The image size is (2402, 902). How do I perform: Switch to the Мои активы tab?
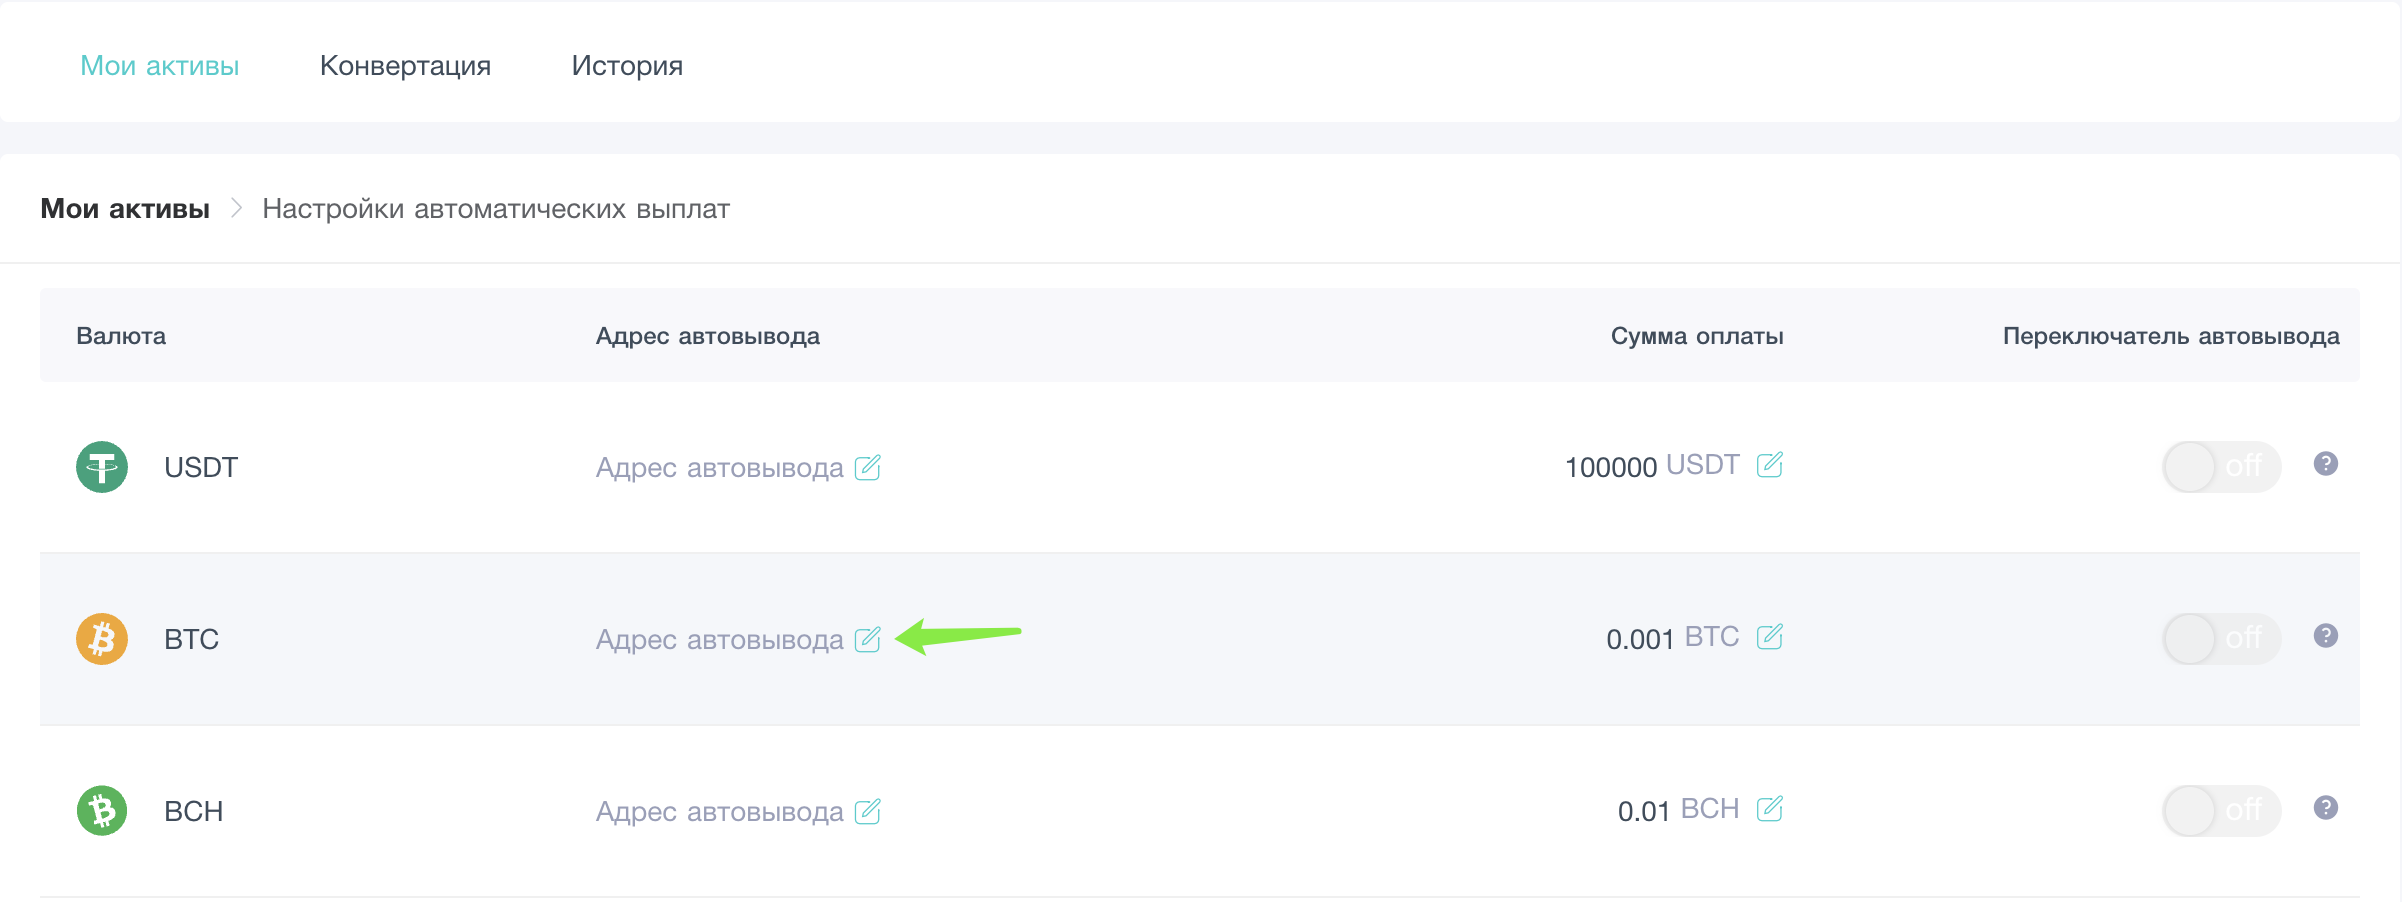(x=160, y=66)
